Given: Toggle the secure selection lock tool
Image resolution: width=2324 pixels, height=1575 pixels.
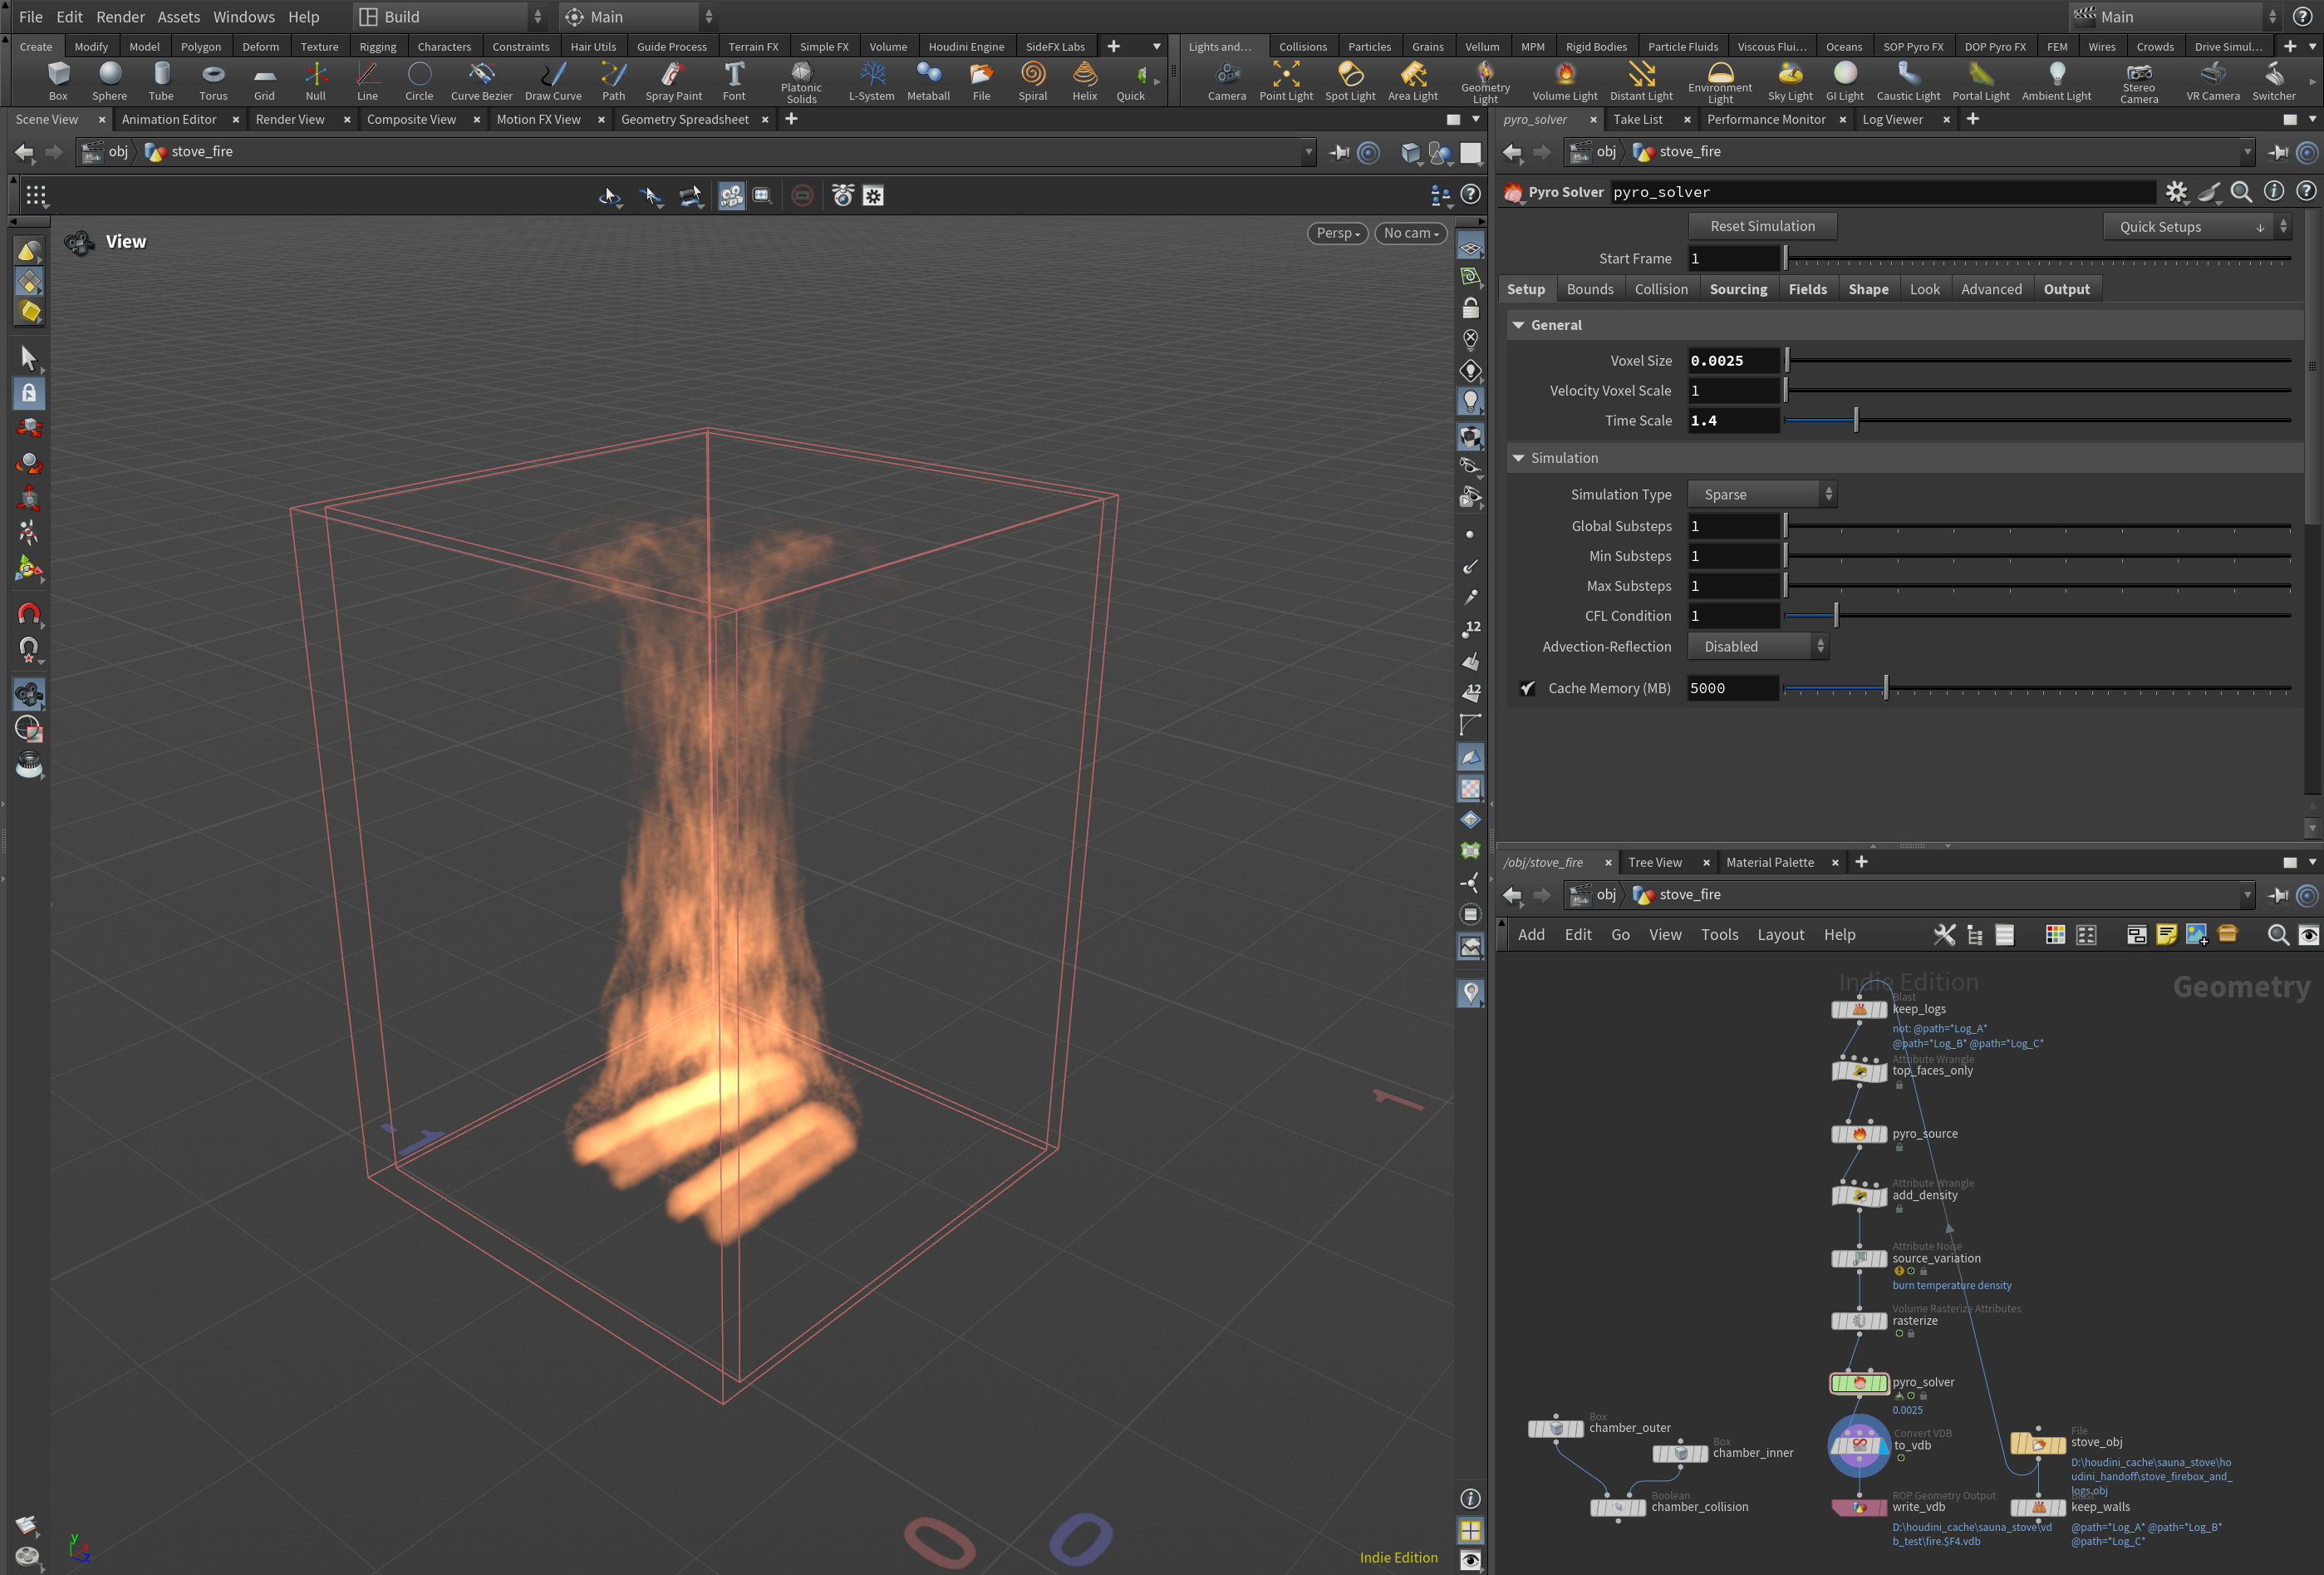Looking at the screenshot, I should (x=29, y=393).
